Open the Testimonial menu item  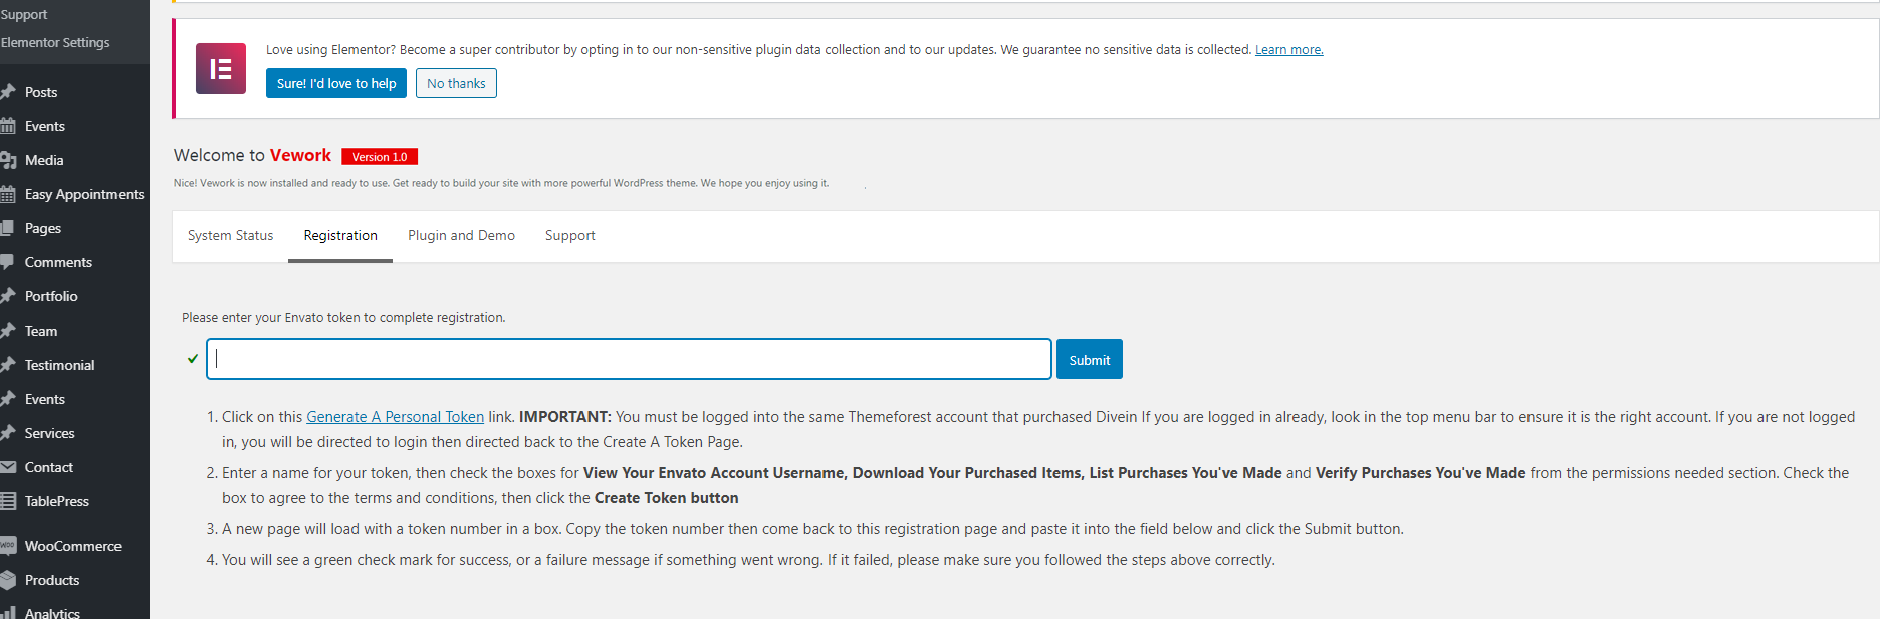coord(59,365)
